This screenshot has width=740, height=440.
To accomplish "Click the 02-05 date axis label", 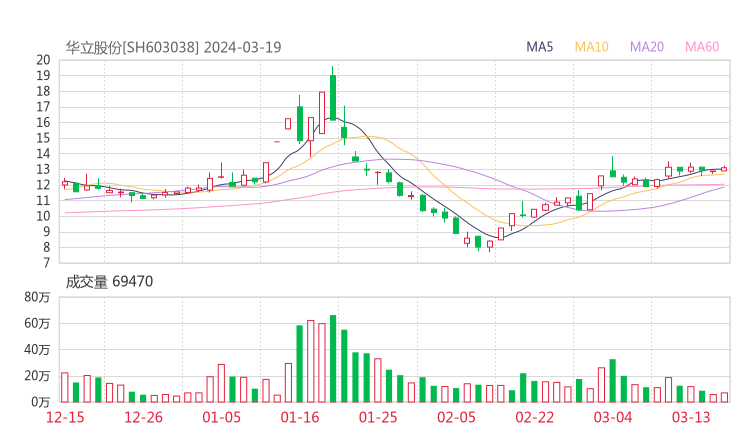I will (x=456, y=417).
